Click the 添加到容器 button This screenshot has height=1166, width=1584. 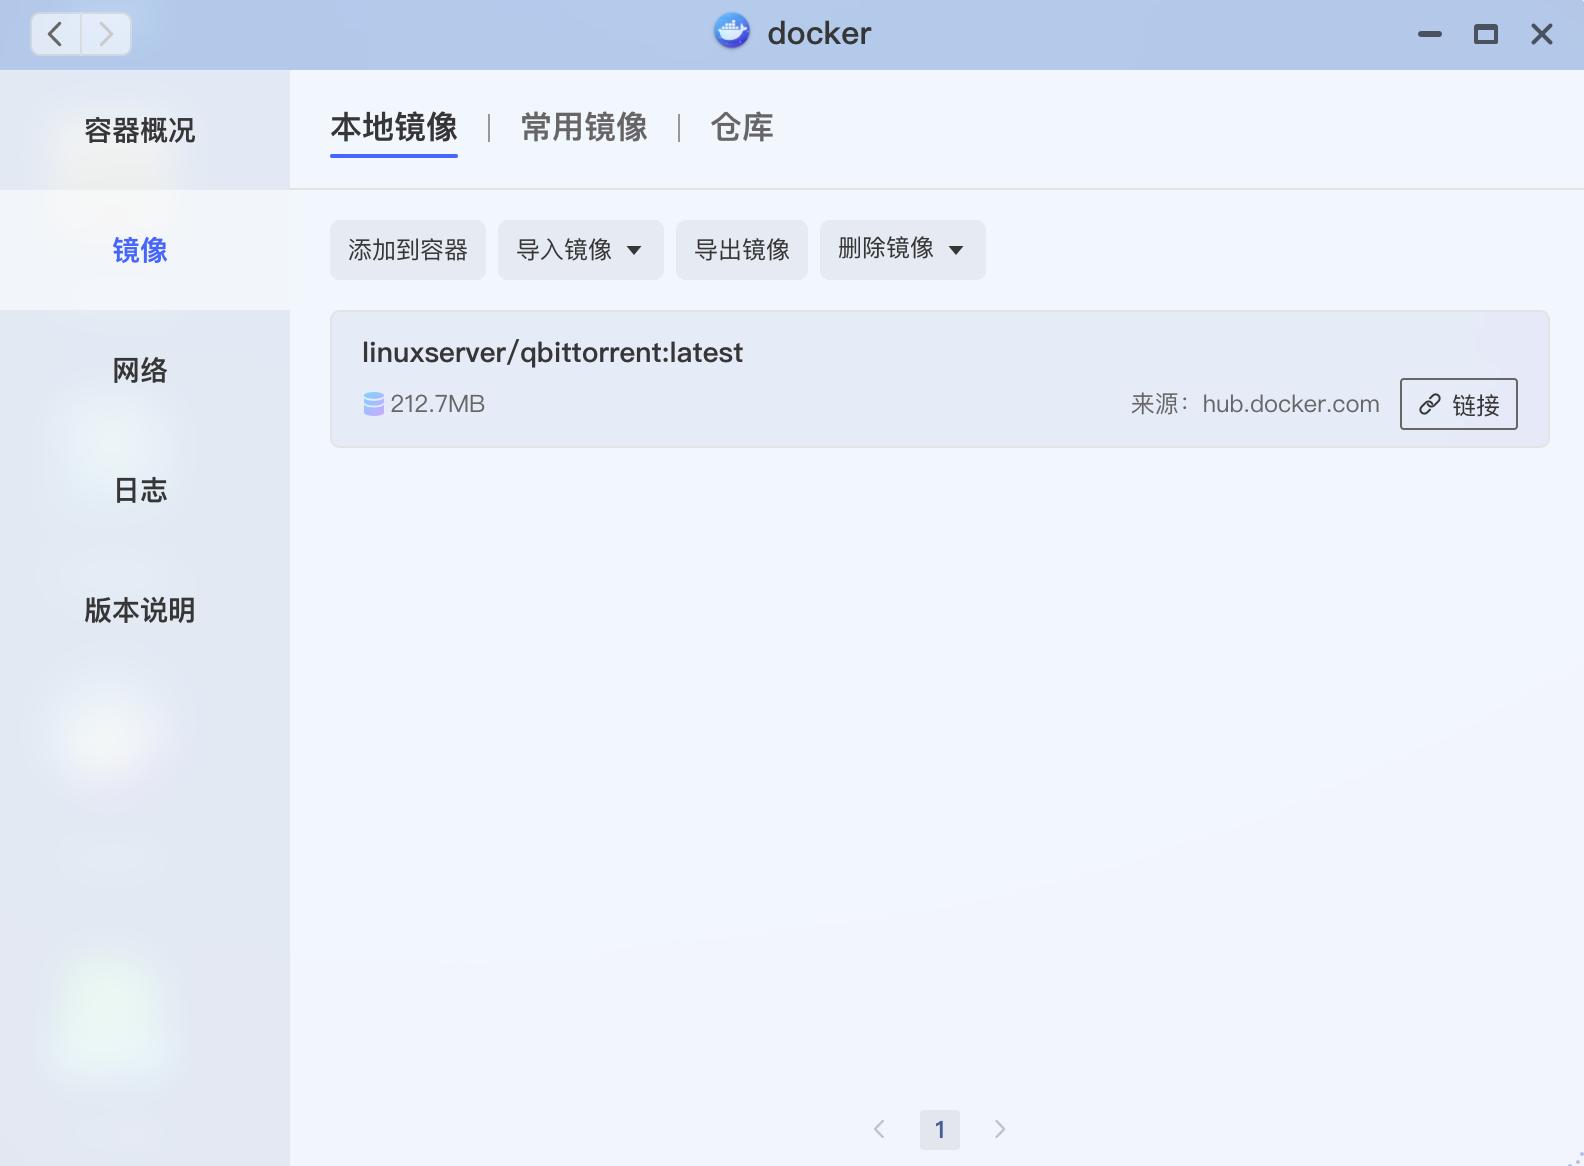(x=408, y=250)
